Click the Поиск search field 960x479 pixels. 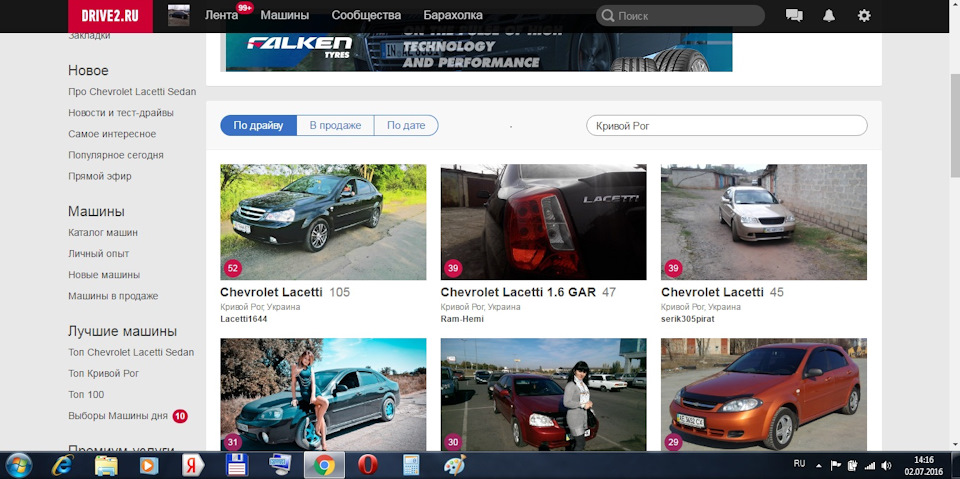680,16
